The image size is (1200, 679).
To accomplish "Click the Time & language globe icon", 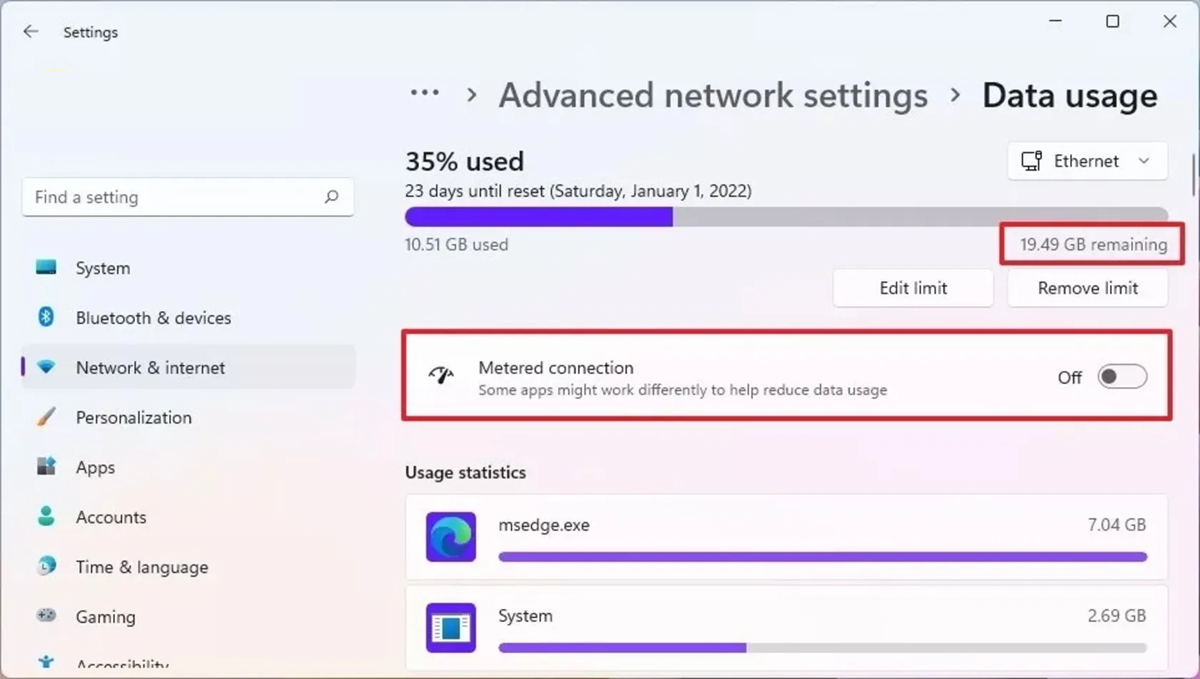I will pyautogui.click(x=46, y=567).
